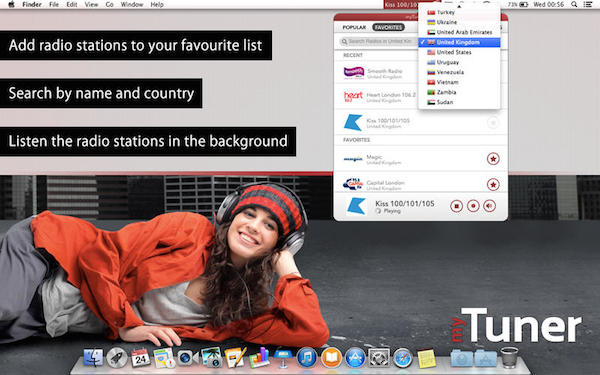Switch to the Favorites tab
Image resolution: width=600 pixels, height=375 pixels.
(x=388, y=27)
